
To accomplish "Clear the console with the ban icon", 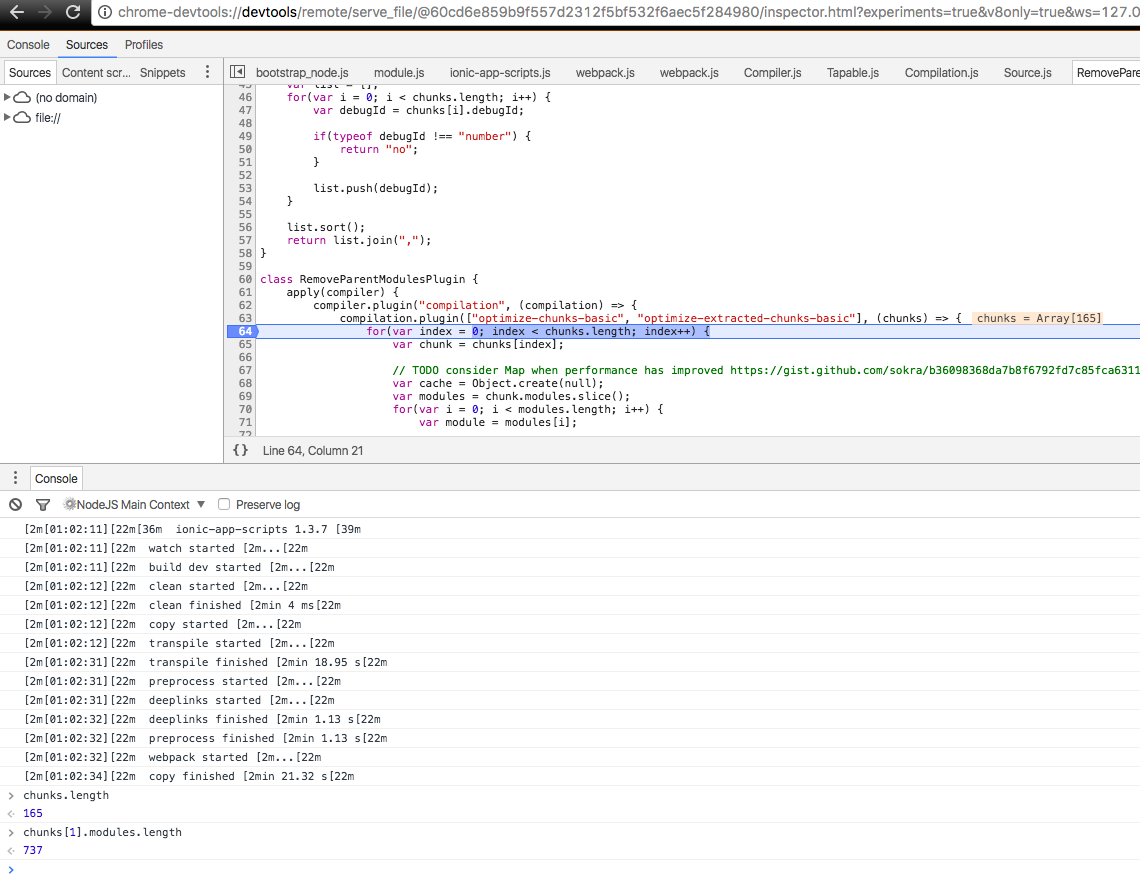I will coord(15,505).
